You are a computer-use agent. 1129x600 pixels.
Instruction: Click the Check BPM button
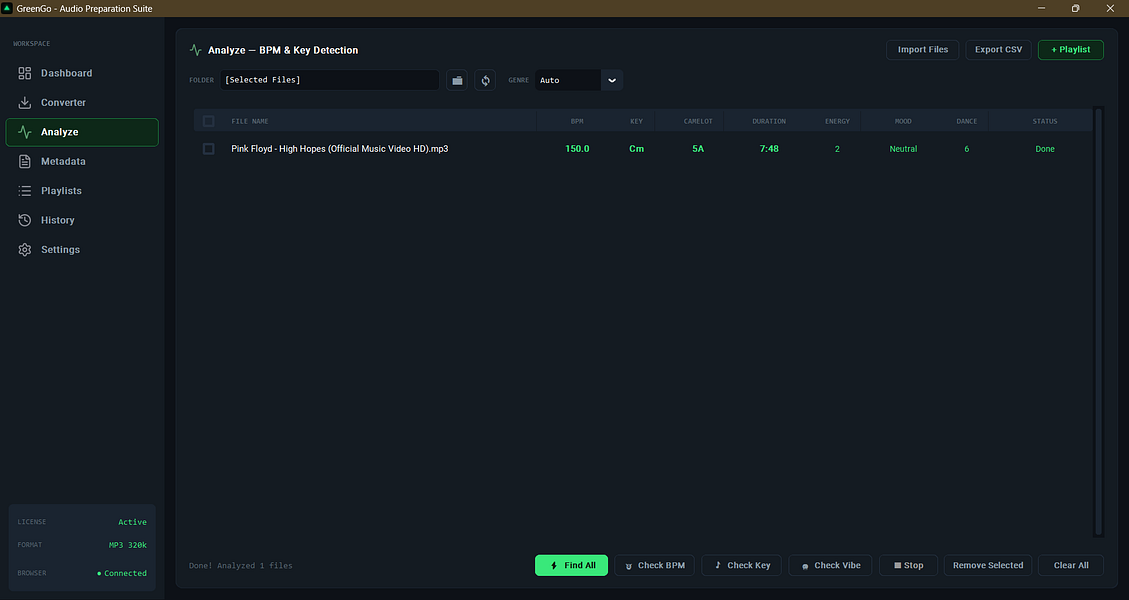pyautogui.click(x=655, y=565)
